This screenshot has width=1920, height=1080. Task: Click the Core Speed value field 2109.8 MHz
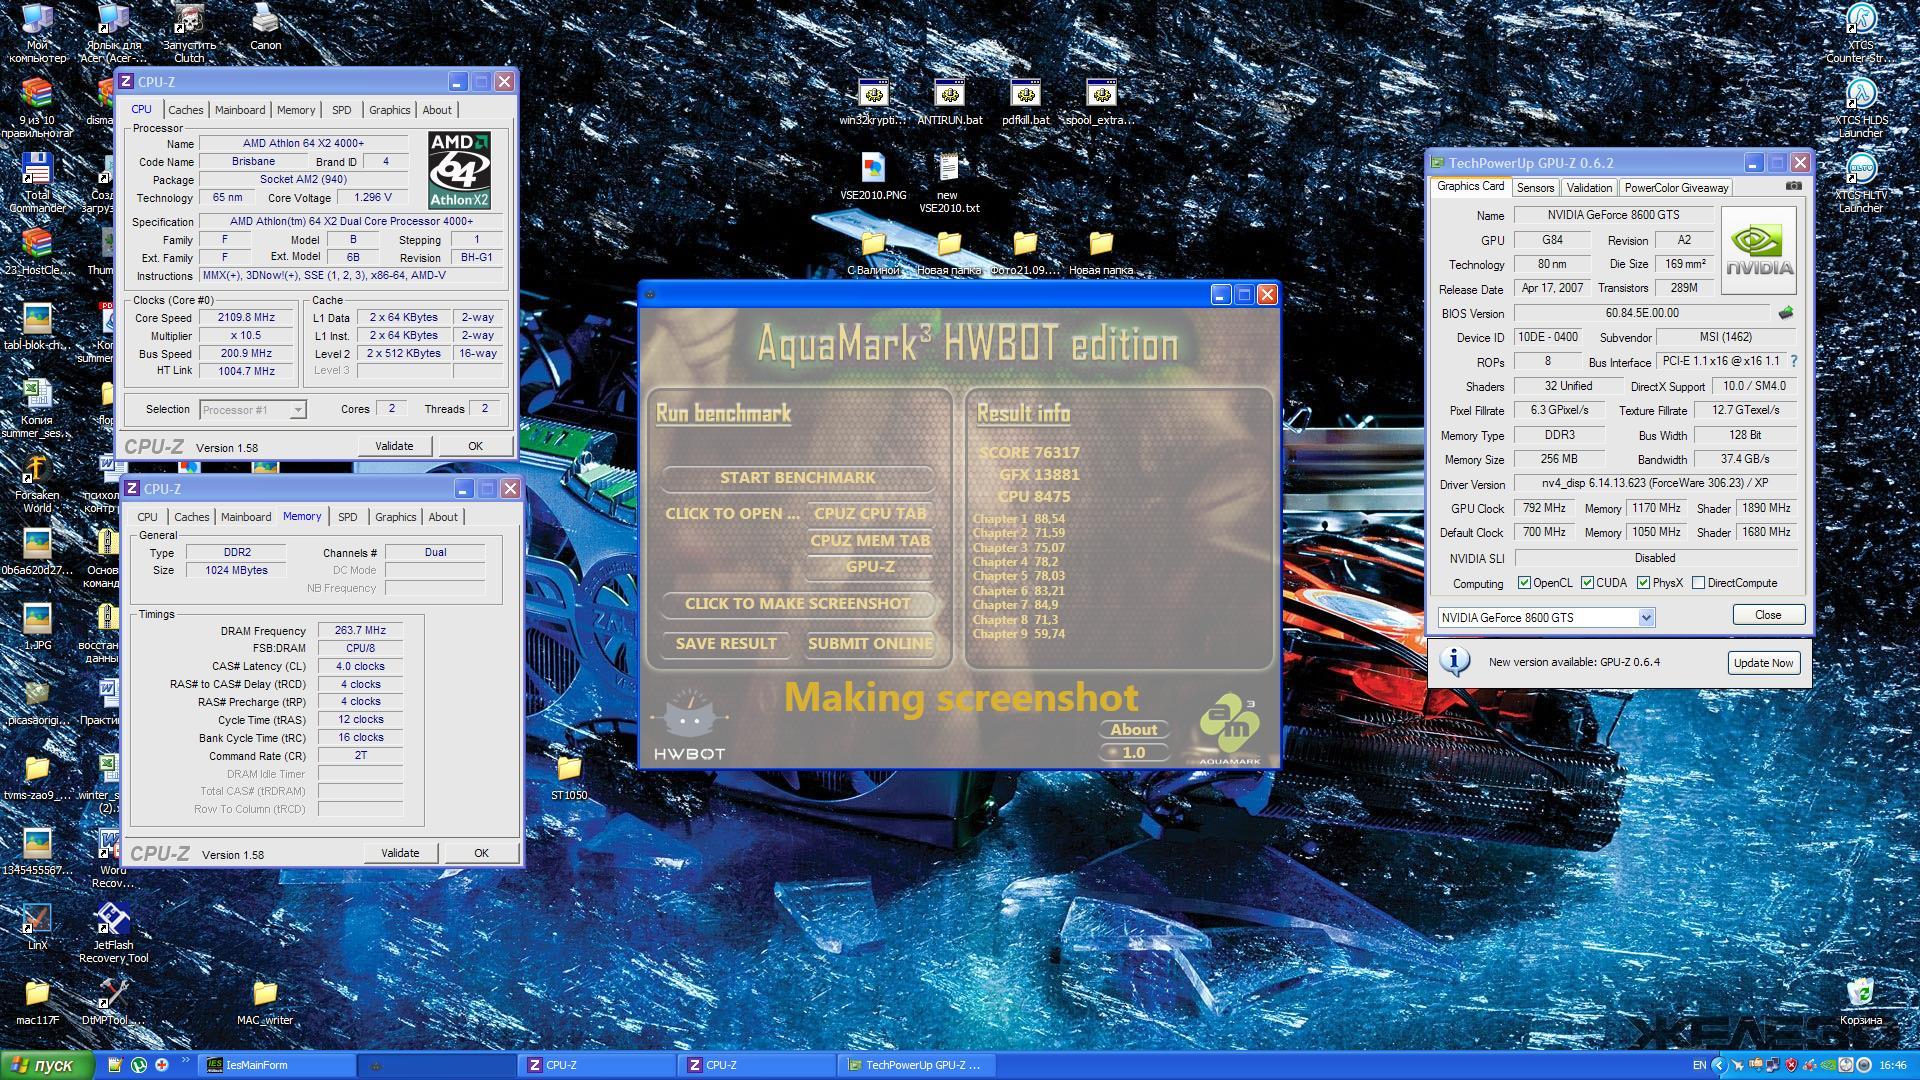247,317
